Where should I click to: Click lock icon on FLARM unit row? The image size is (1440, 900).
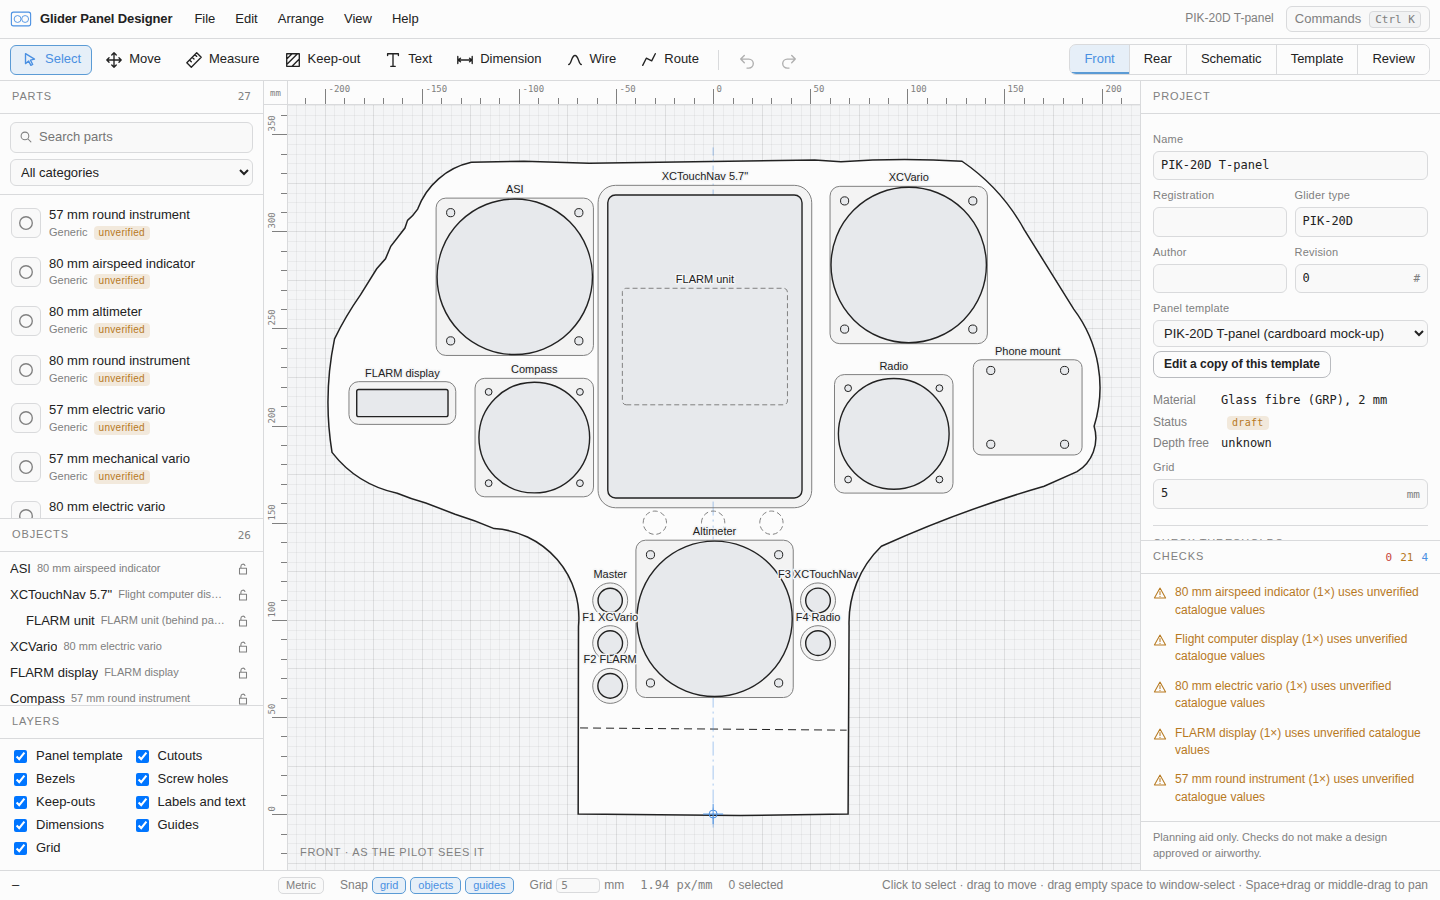click(243, 621)
